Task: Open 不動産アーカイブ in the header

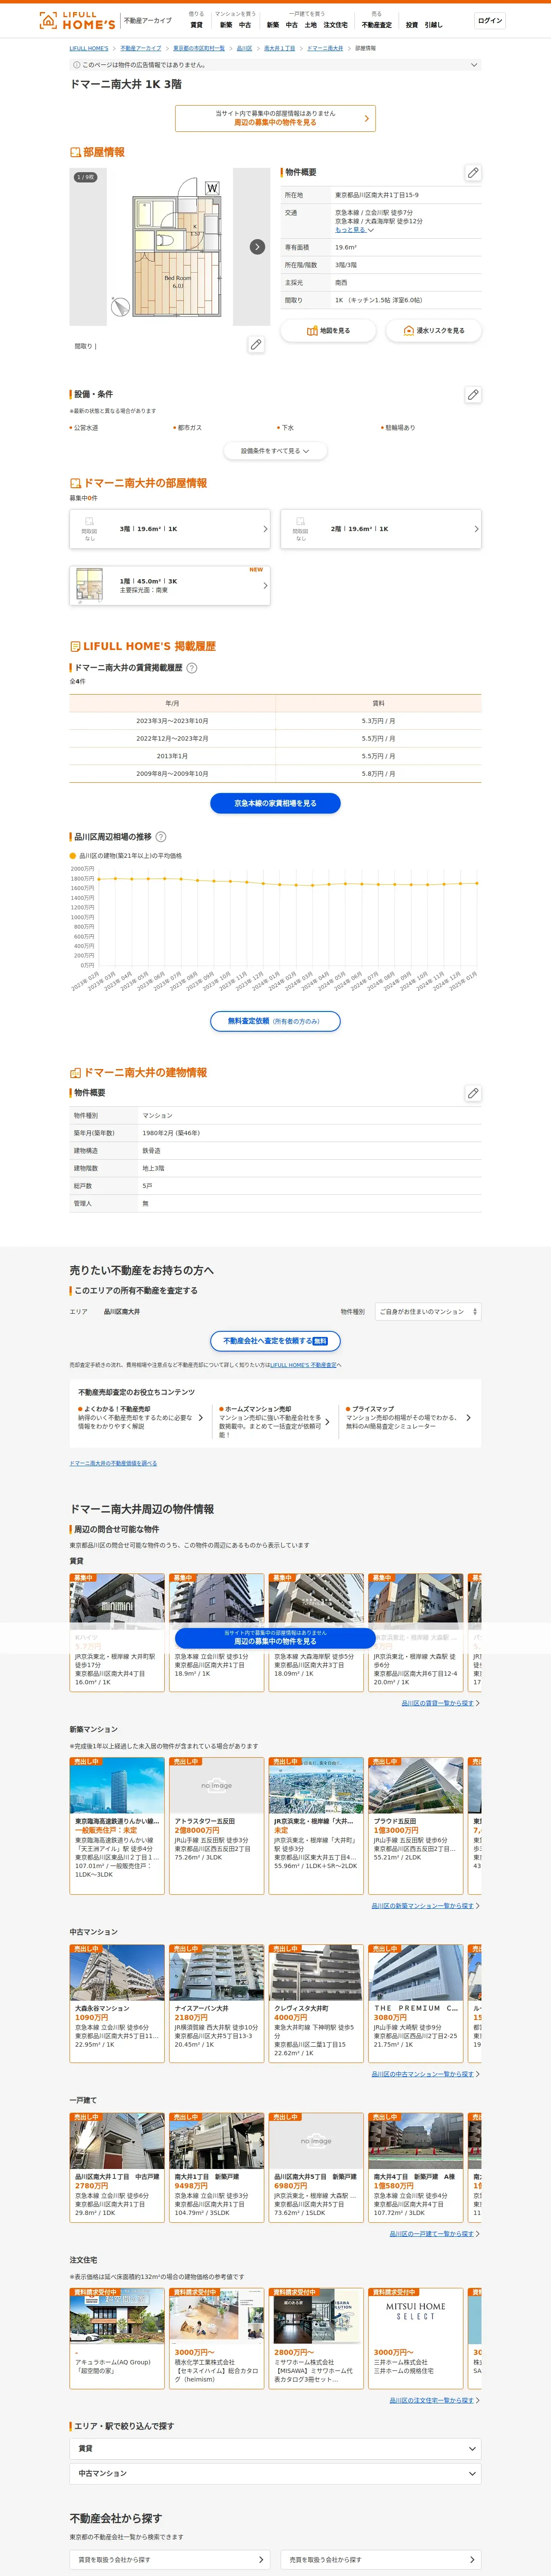Action: 147,21
